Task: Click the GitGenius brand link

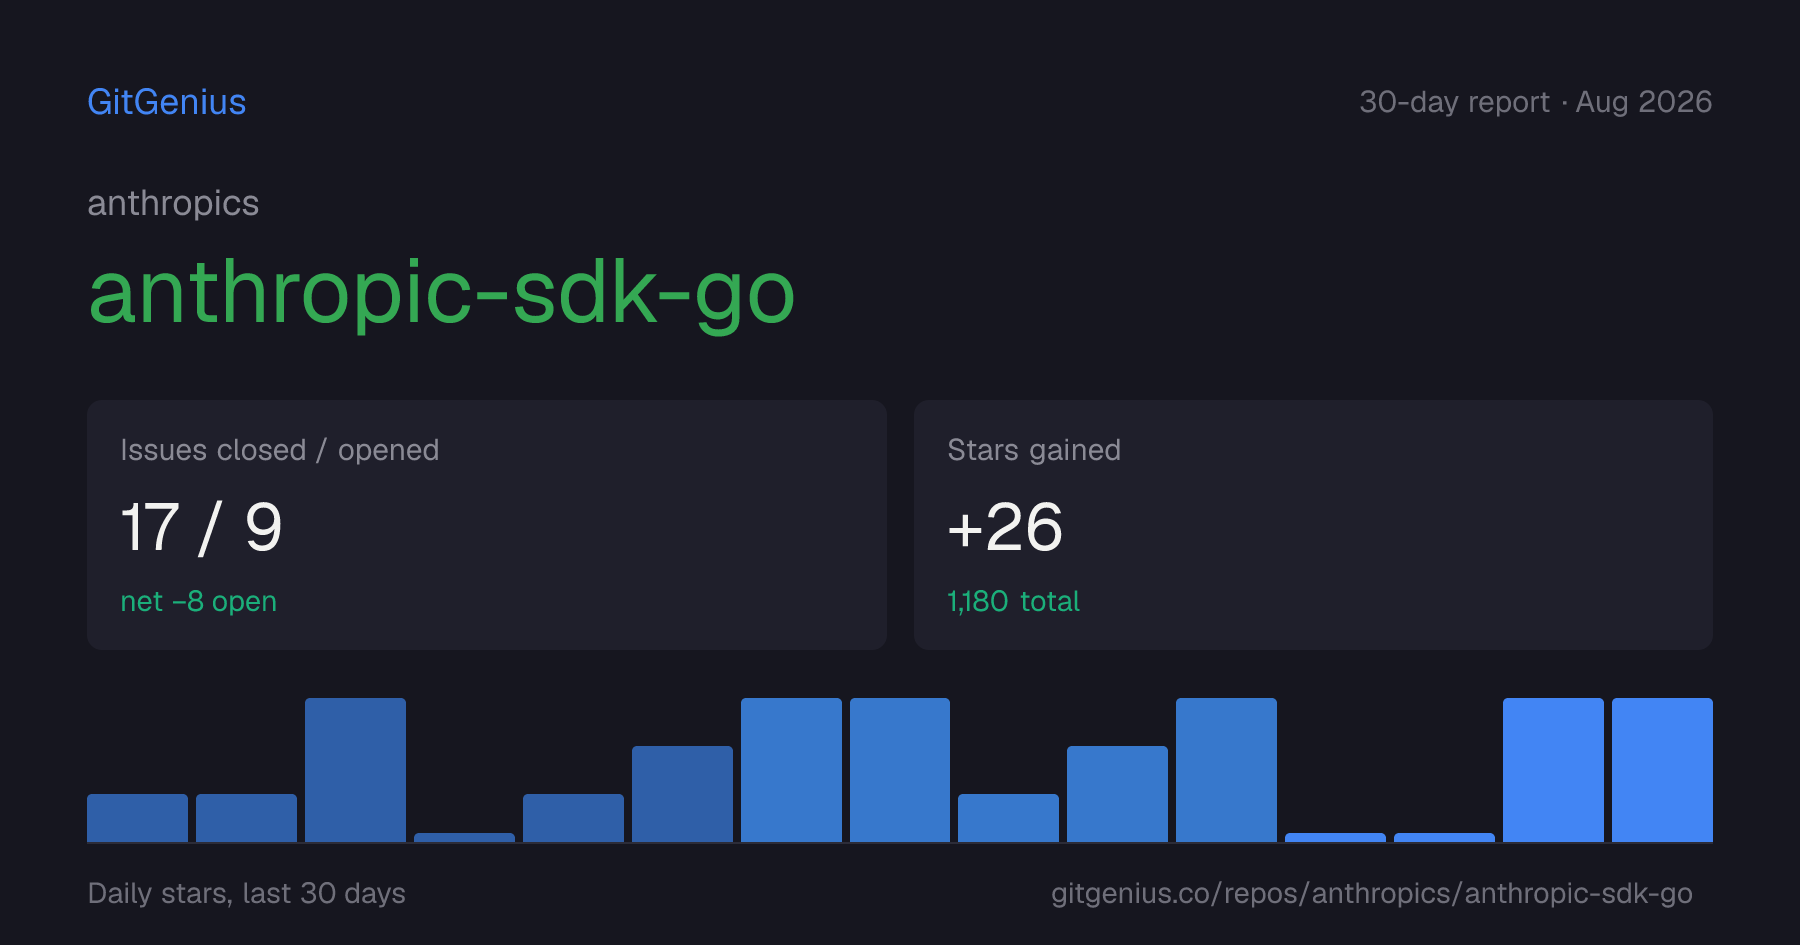Action: [167, 102]
